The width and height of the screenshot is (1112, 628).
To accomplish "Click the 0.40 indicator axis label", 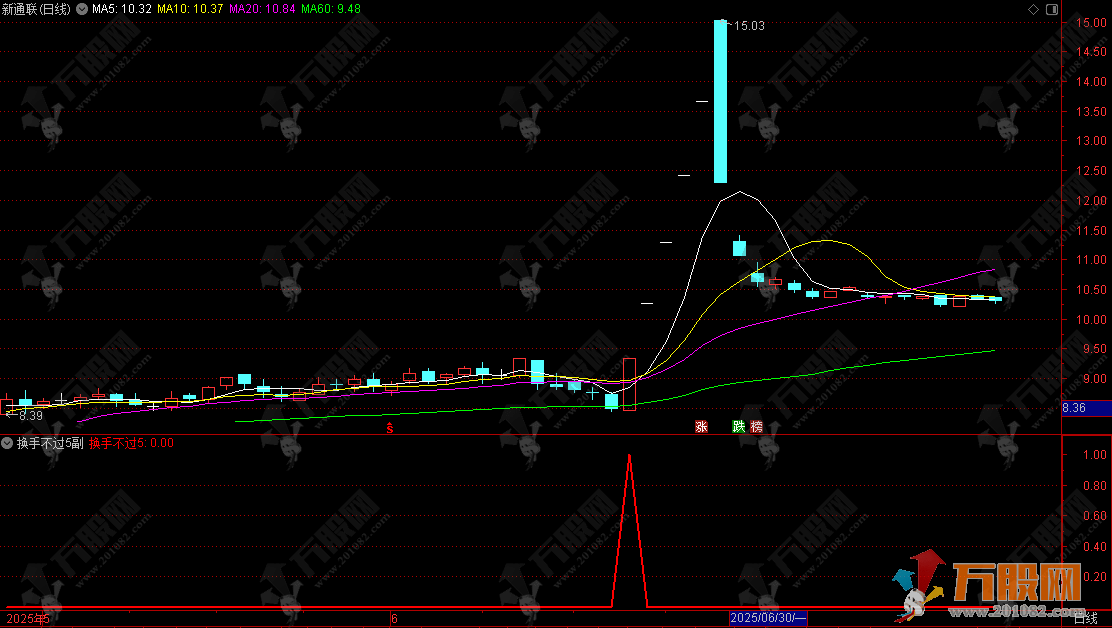I will [x=1095, y=546].
